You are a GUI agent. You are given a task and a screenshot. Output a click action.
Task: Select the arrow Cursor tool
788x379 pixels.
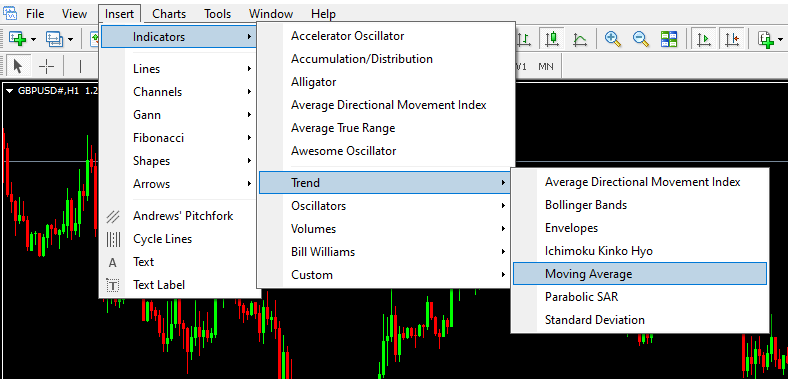point(18,66)
